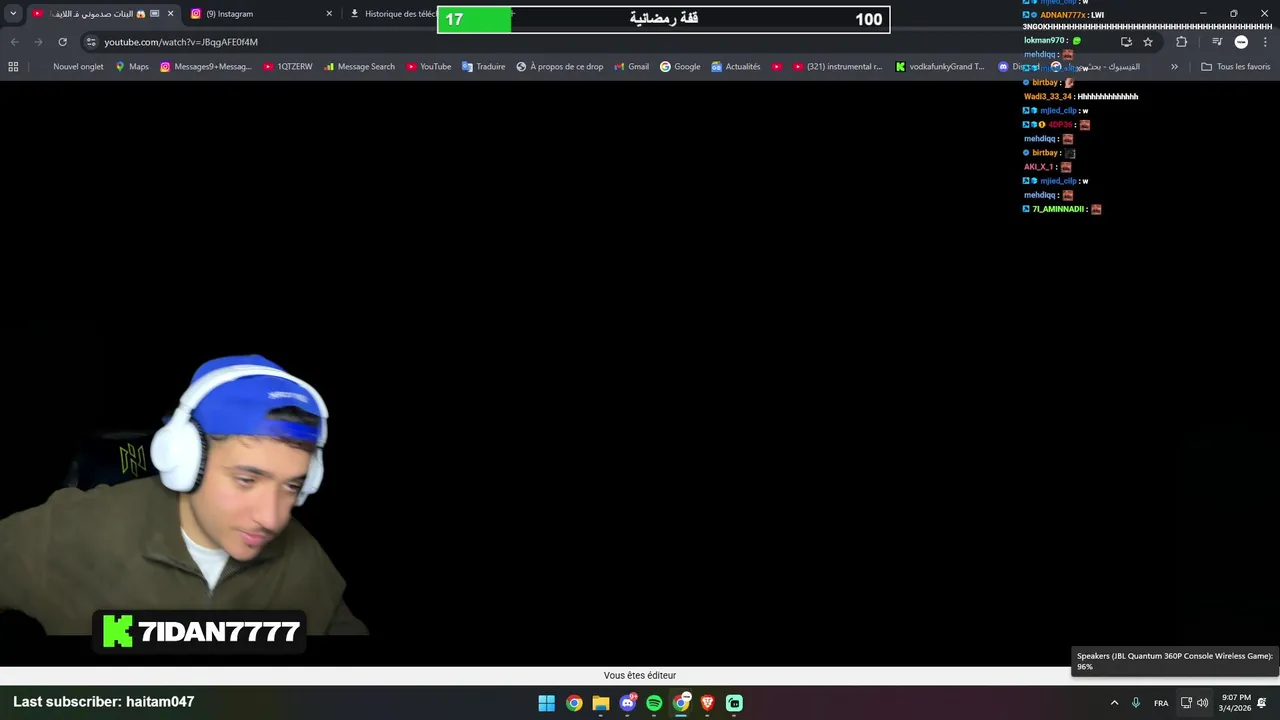The height and width of the screenshot is (720, 1280).
Task: Open the media controls icon in toolbar
Action: tap(1217, 42)
